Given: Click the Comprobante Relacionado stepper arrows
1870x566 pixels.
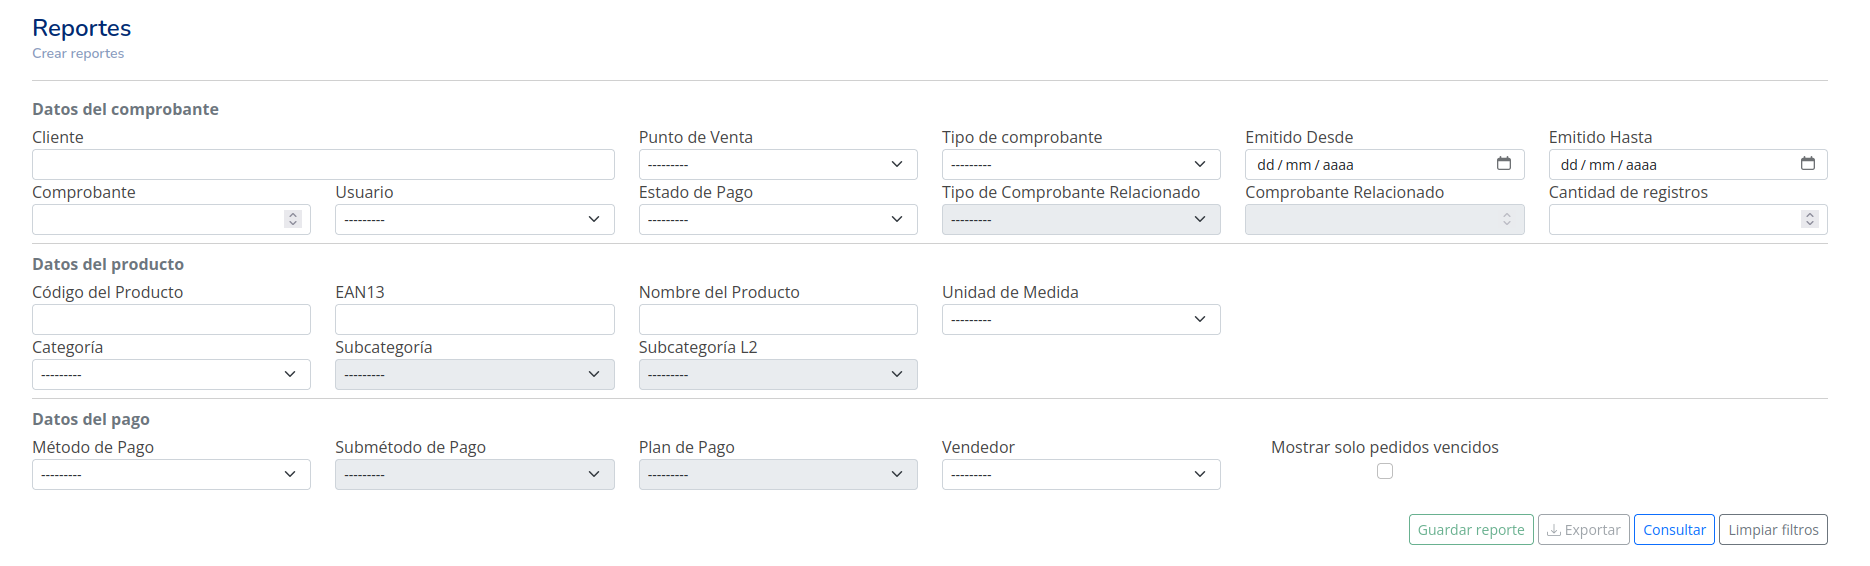Looking at the screenshot, I should tap(1506, 219).
